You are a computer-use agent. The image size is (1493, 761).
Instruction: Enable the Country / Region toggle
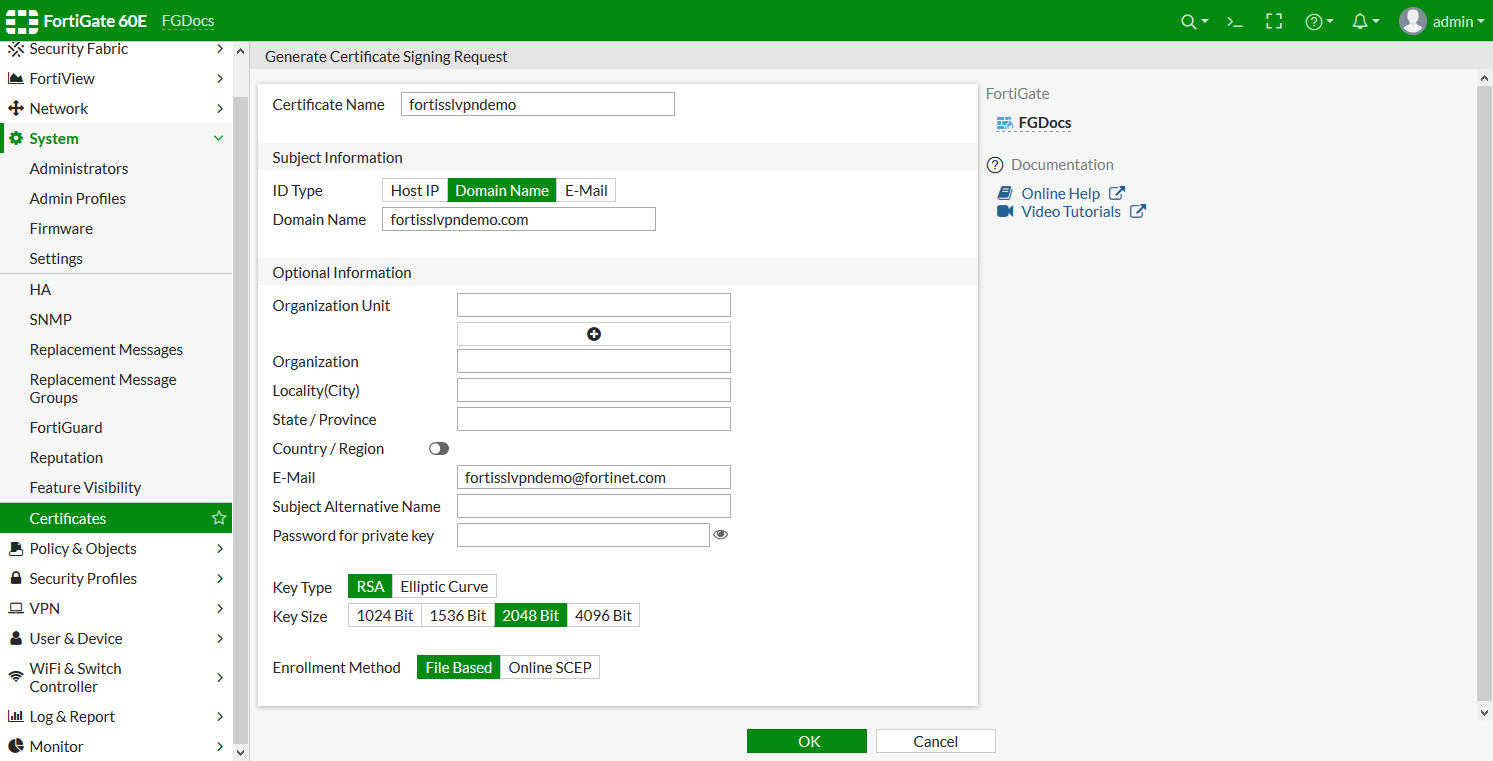coord(438,448)
